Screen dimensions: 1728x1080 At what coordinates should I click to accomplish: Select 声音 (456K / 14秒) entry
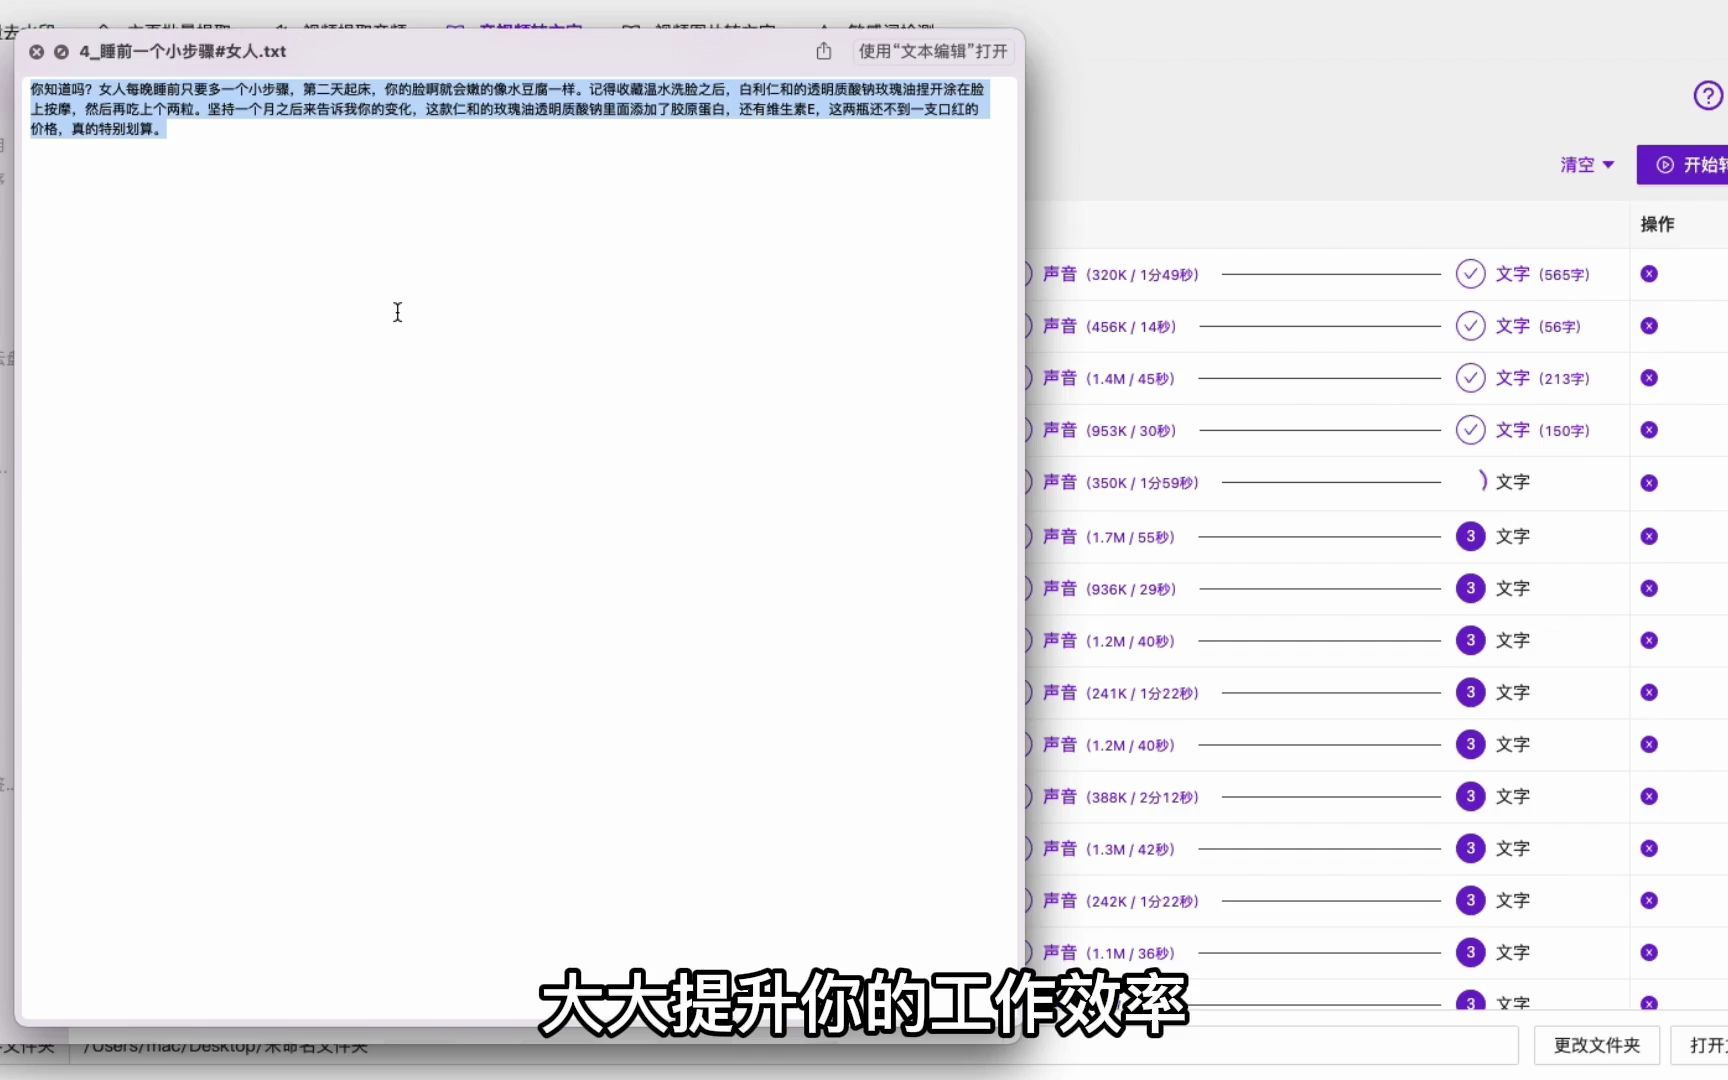click(x=1109, y=326)
